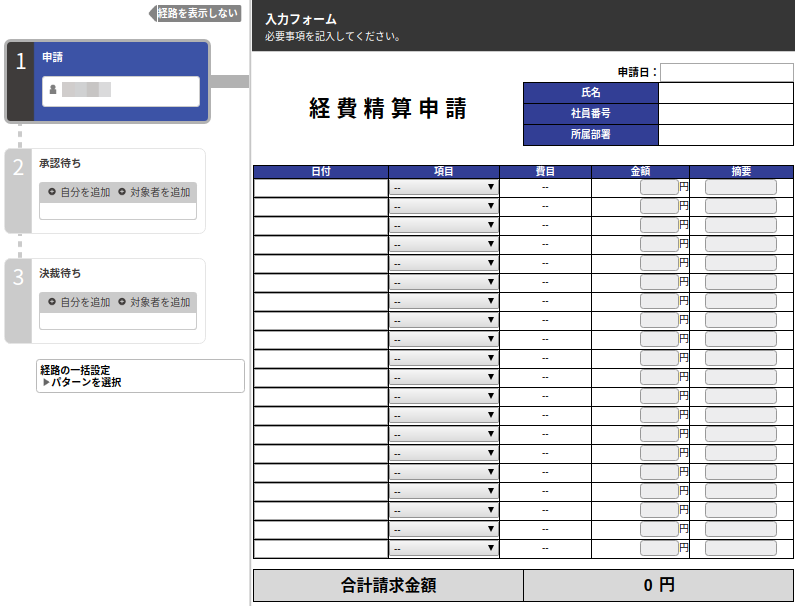Viewport: 795px width, 606px height.
Task: Click the 項目 column header
Action: 444,171
